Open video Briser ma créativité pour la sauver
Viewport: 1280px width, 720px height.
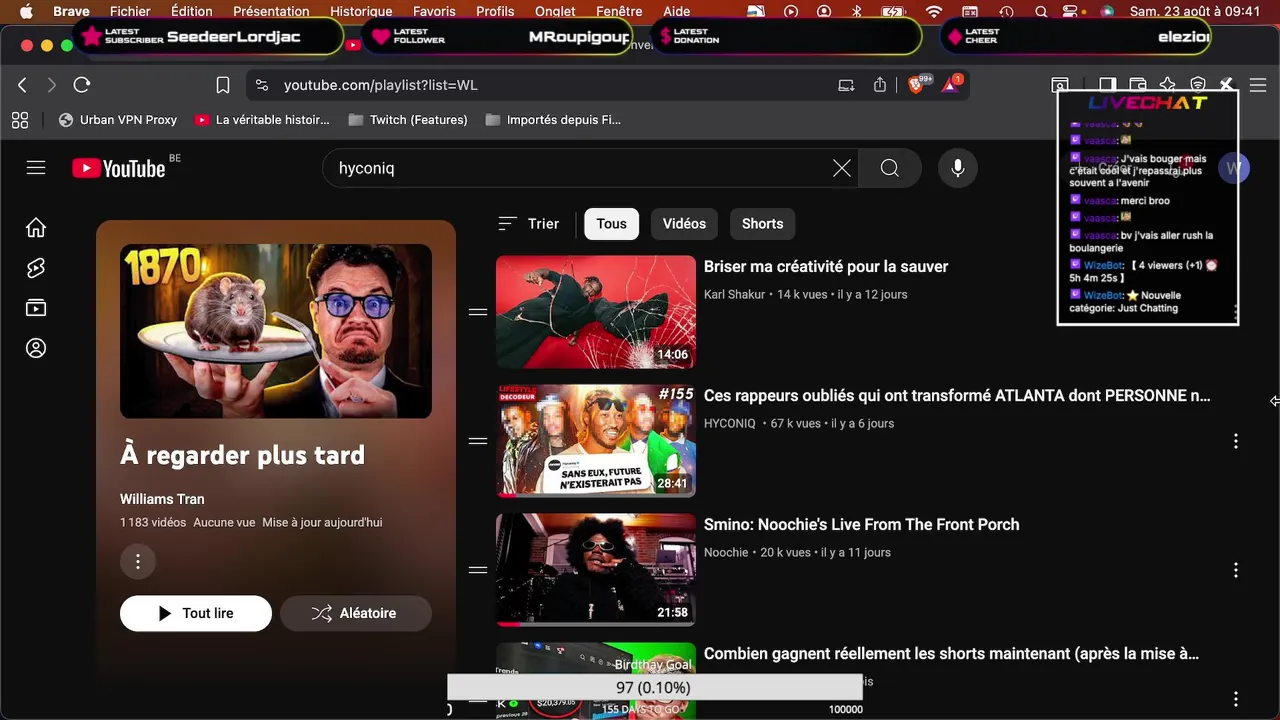[826, 267]
